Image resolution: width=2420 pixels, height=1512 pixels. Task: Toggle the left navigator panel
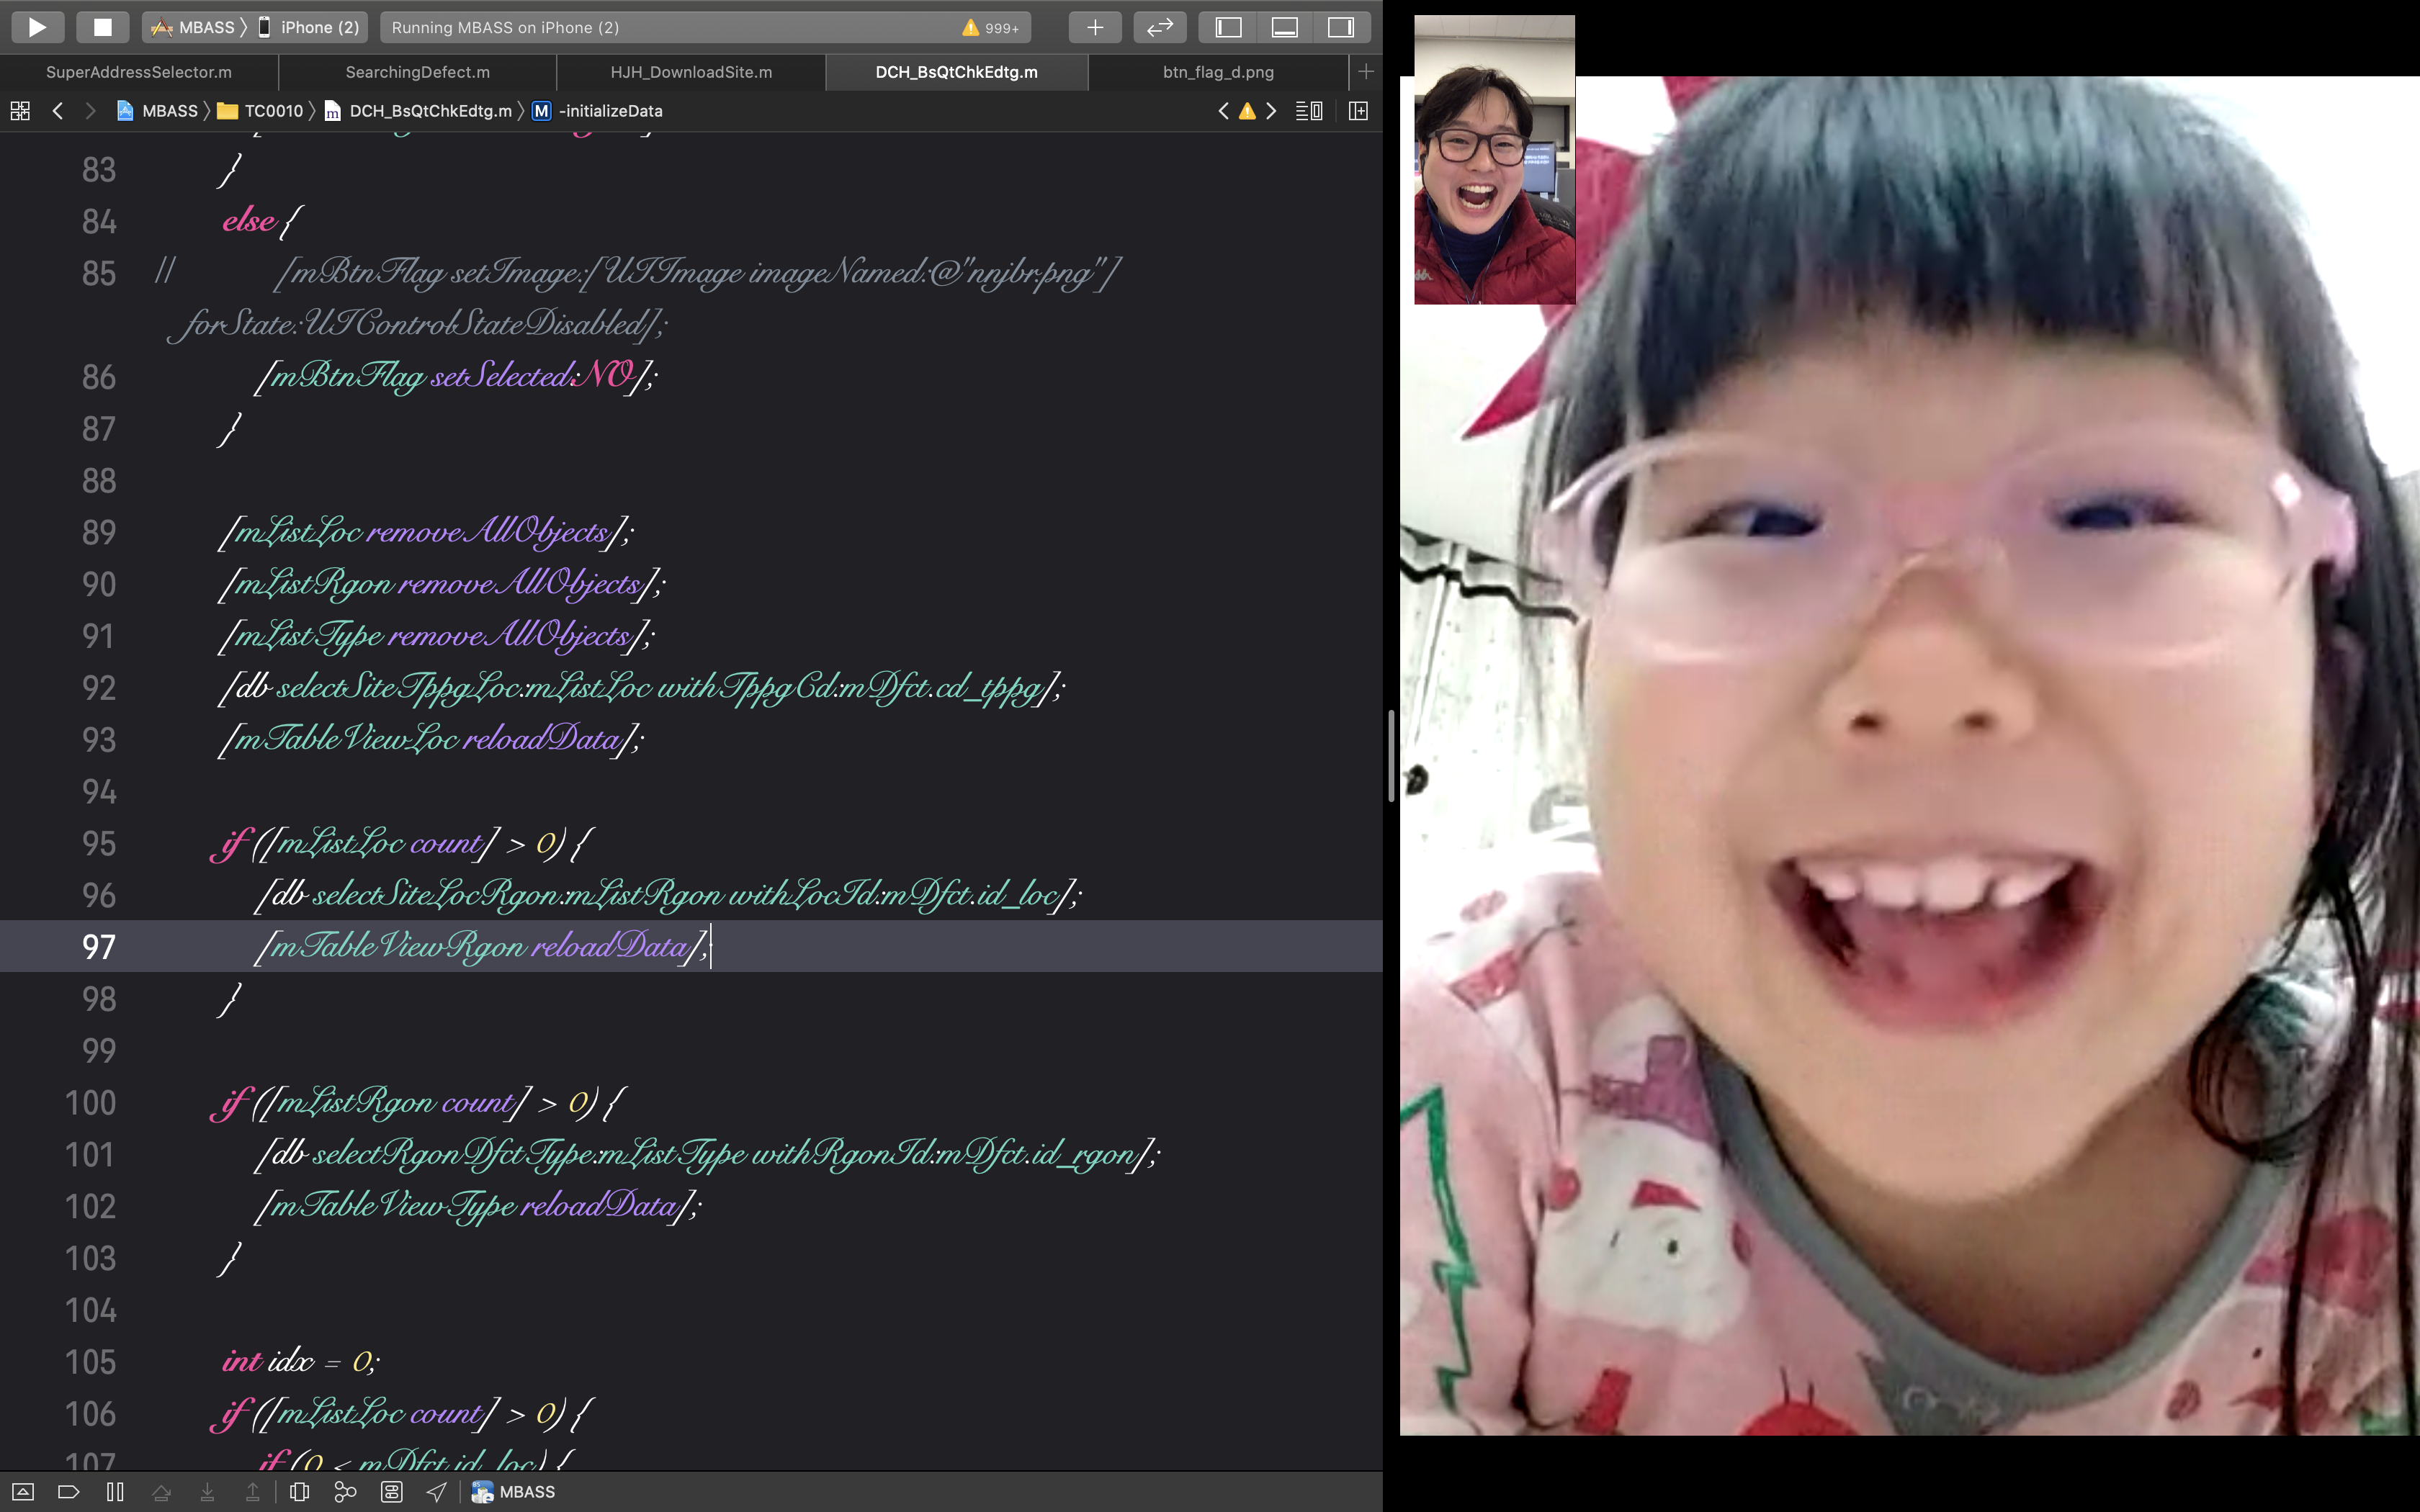[x=1228, y=27]
